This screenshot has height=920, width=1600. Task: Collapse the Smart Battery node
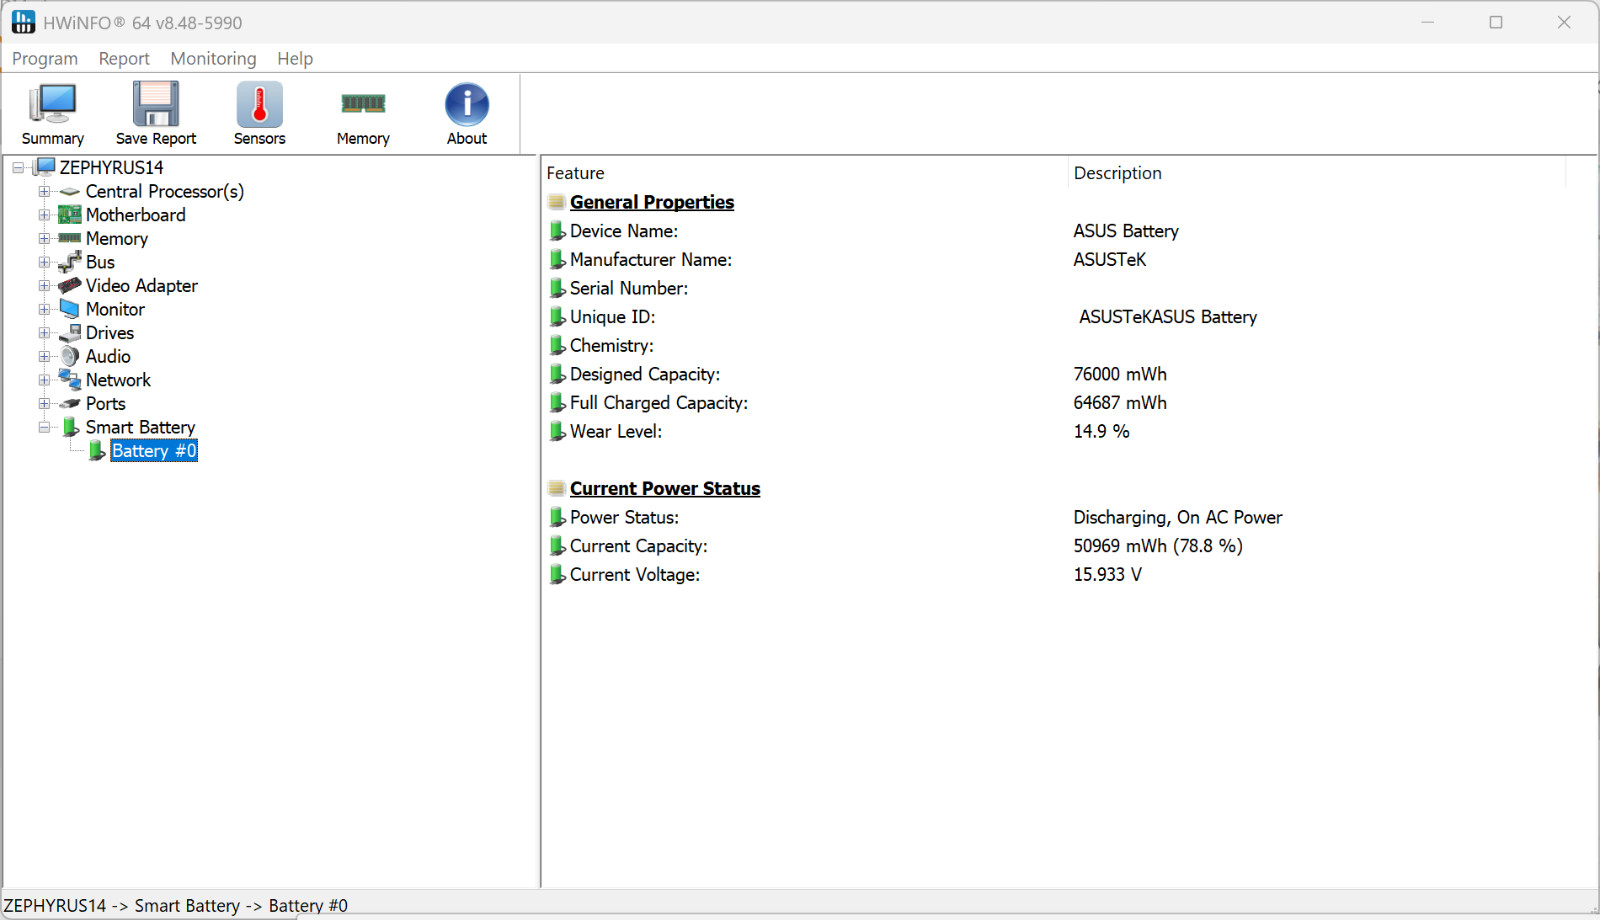tap(44, 427)
